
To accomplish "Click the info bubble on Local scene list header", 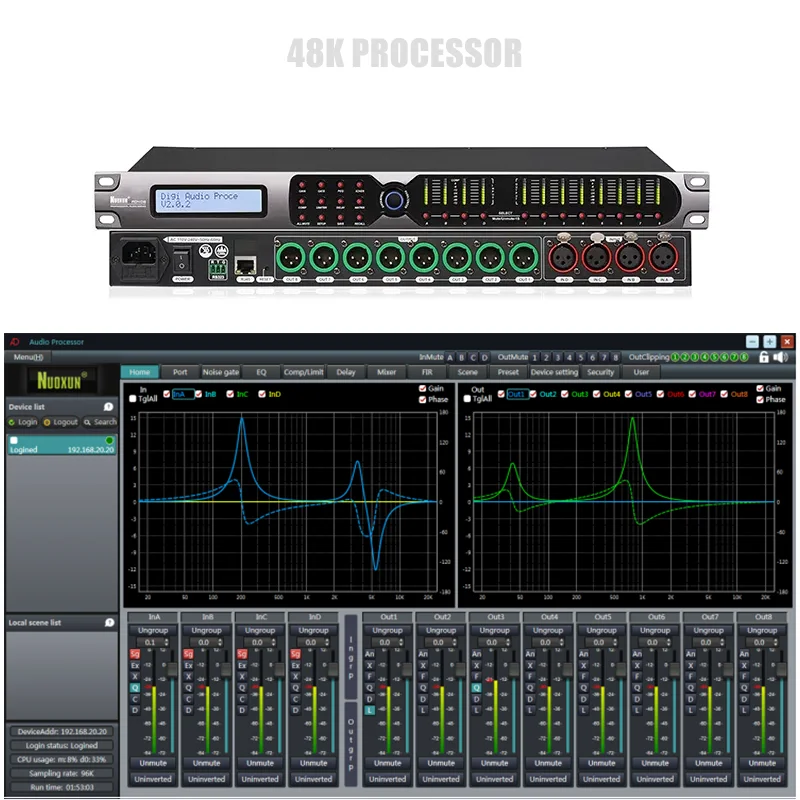I will click(110, 621).
